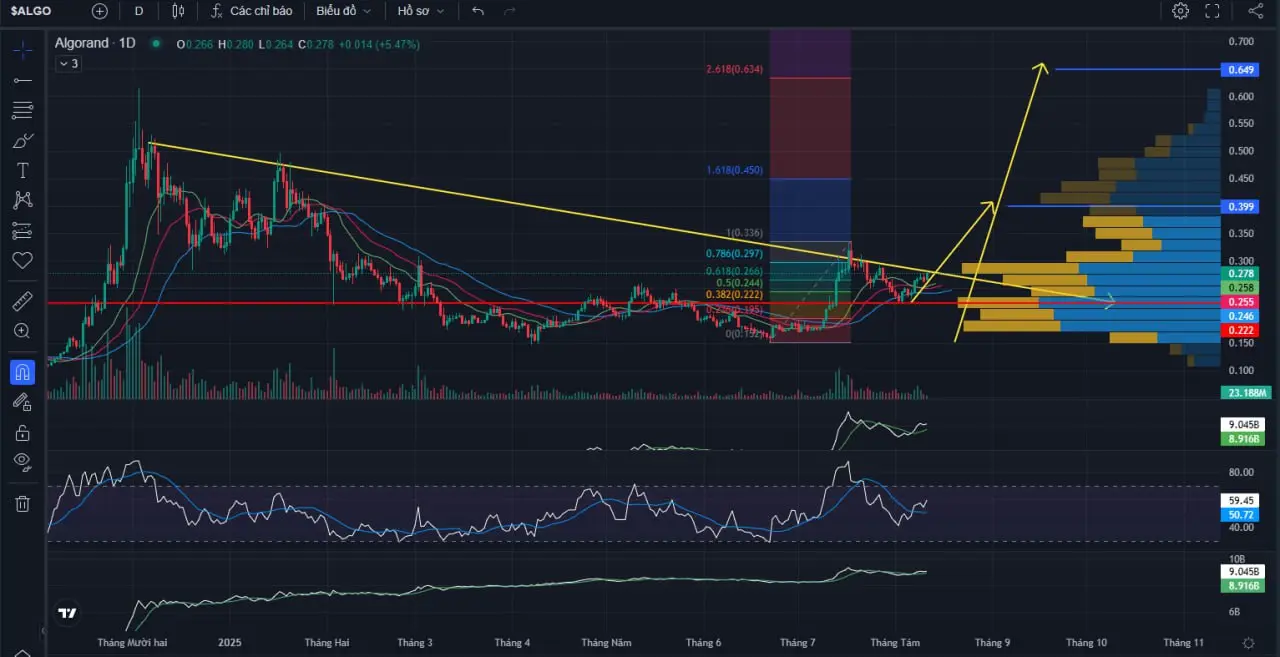This screenshot has height=657, width=1280.
Task: Click the 1.618(0.450) Fibonacci level label
Action: (734, 170)
